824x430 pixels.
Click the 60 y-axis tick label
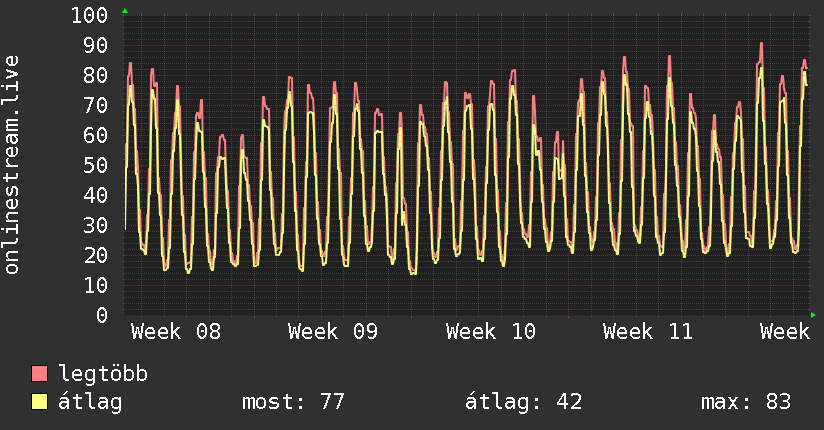(96, 136)
